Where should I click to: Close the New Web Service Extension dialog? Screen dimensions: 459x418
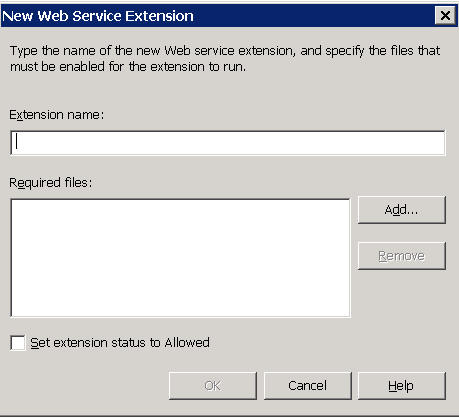click(445, 15)
